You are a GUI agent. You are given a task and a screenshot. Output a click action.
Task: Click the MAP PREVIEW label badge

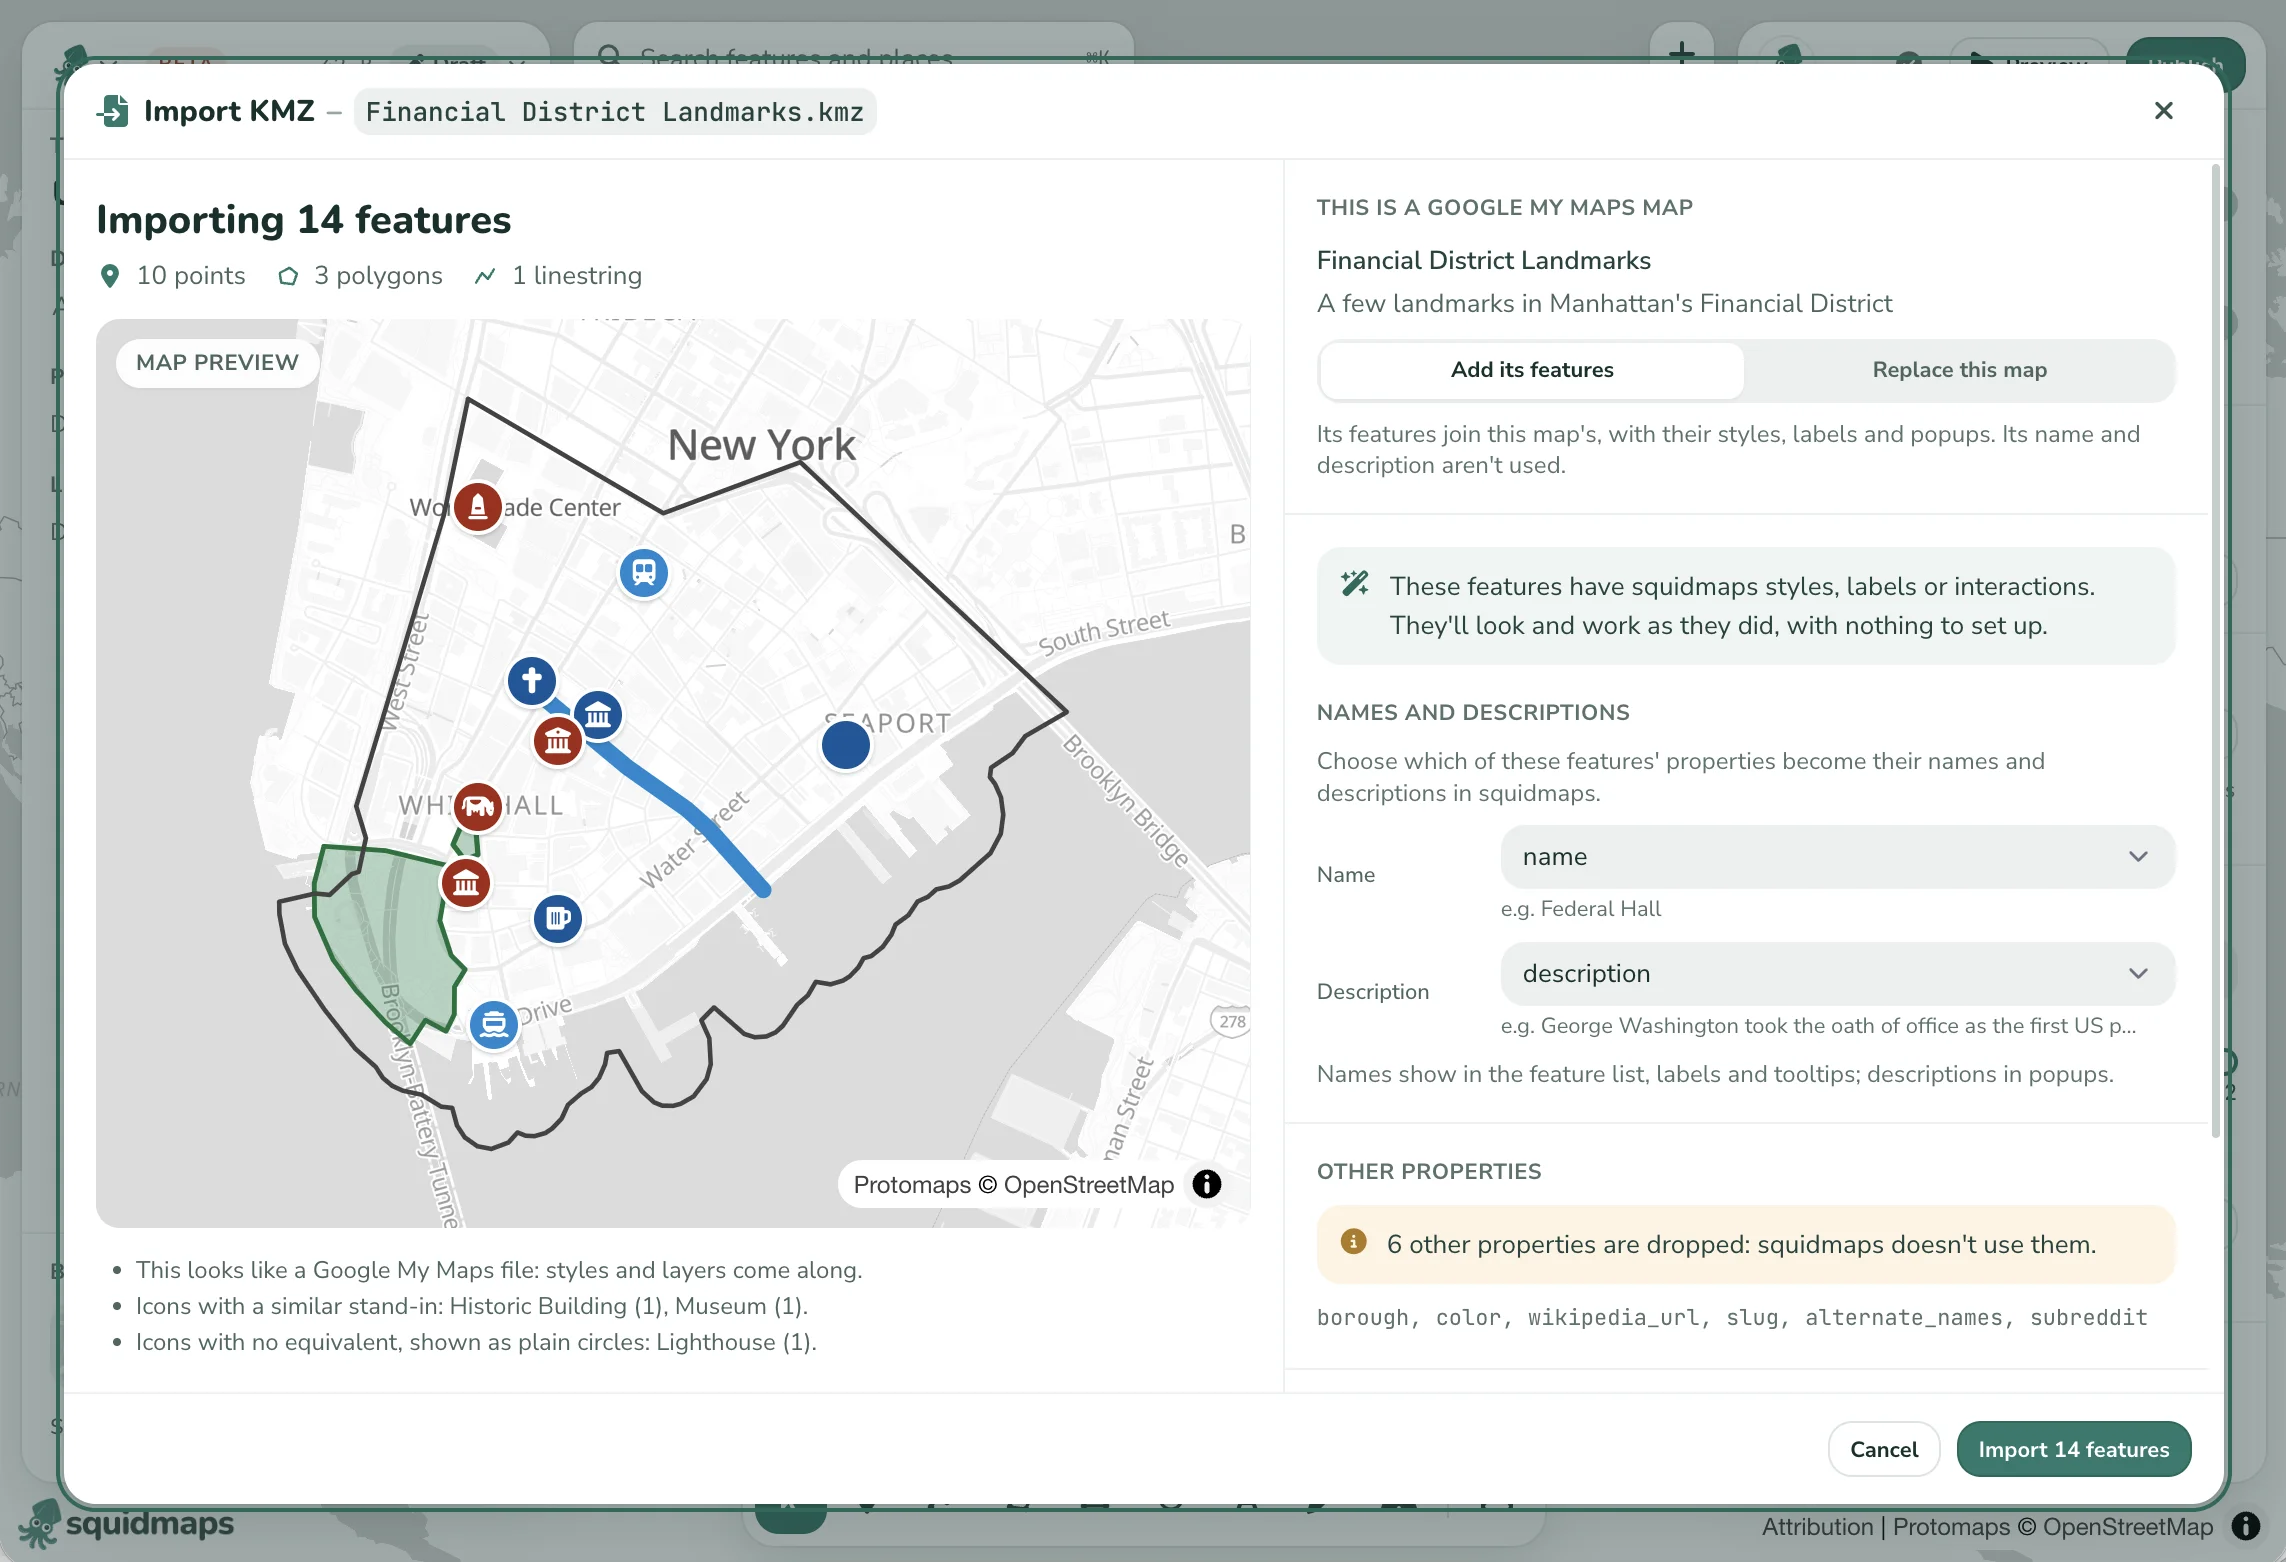pyautogui.click(x=217, y=362)
